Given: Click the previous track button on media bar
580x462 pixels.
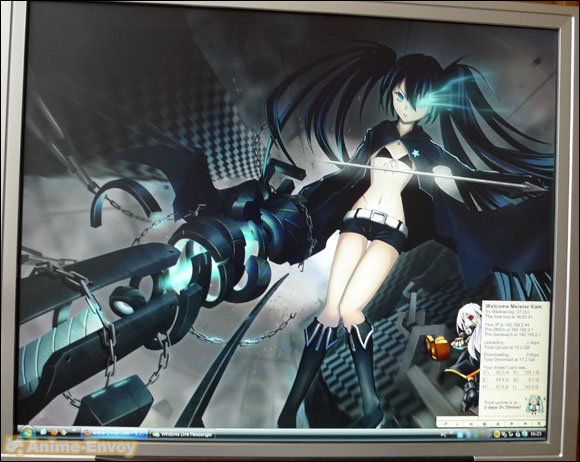Looking at the screenshot, I should (471, 424).
